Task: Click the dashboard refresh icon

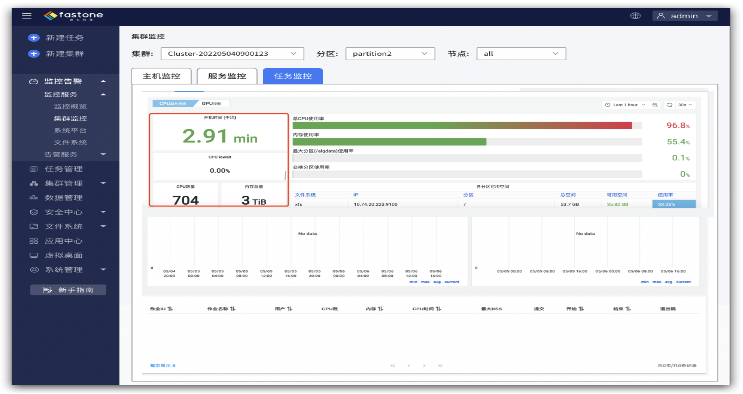Action: [670, 105]
